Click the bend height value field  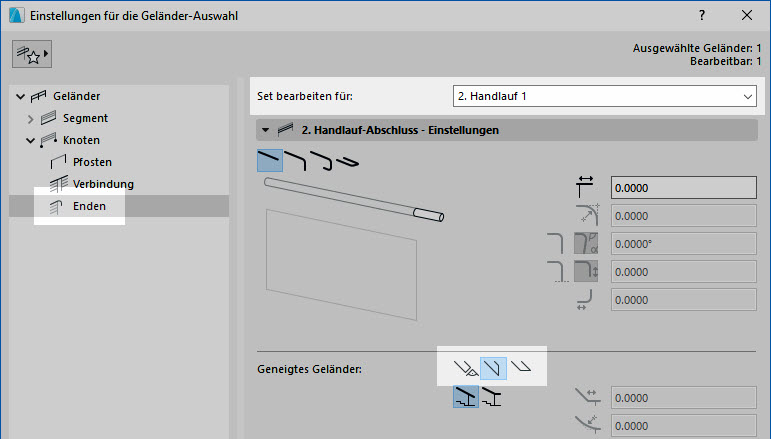tap(683, 272)
